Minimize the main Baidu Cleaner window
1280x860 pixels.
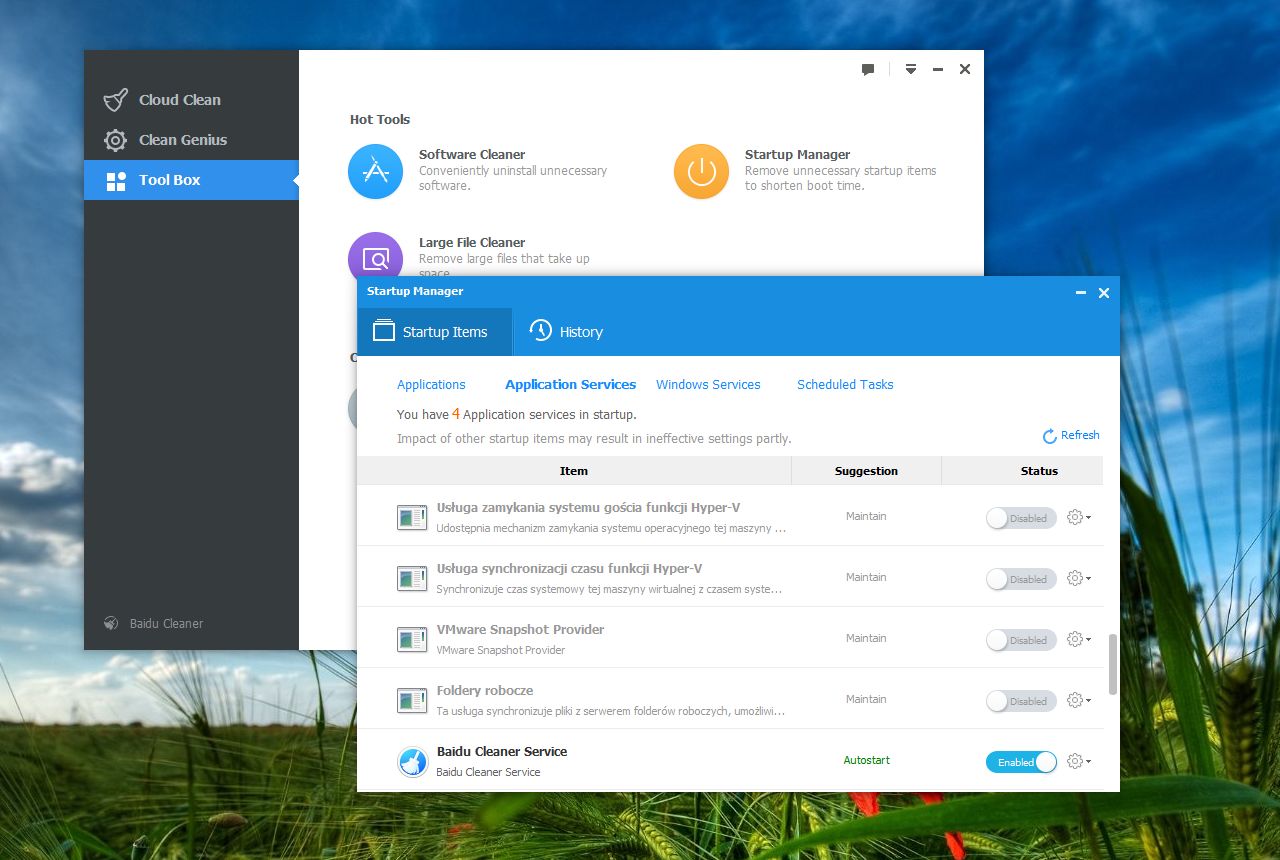[938, 70]
